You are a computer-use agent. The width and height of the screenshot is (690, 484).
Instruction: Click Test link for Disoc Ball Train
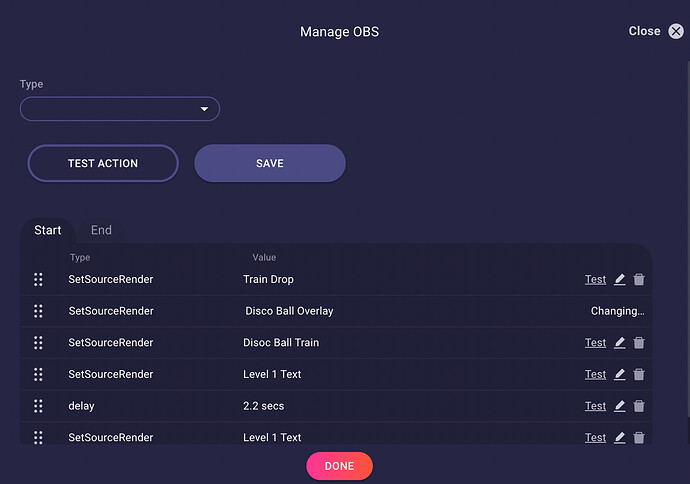[x=595, y=343]
